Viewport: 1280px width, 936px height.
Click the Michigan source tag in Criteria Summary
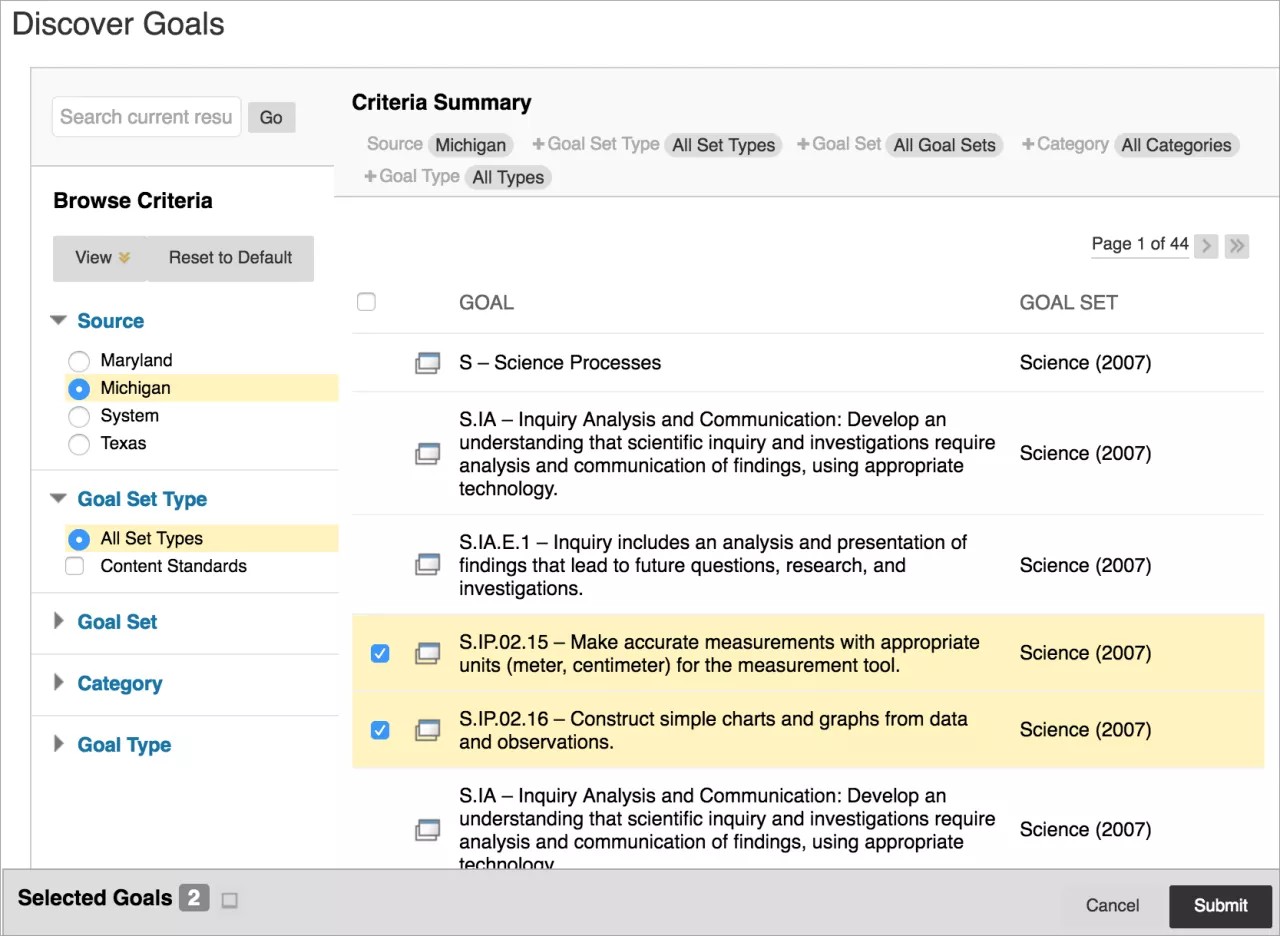coord(470,144)
